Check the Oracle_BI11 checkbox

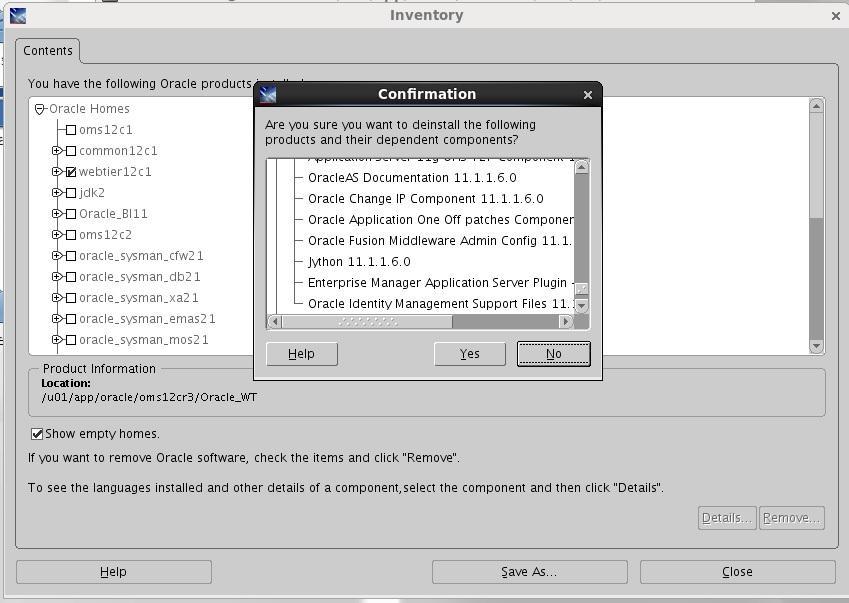pos(71,214)
